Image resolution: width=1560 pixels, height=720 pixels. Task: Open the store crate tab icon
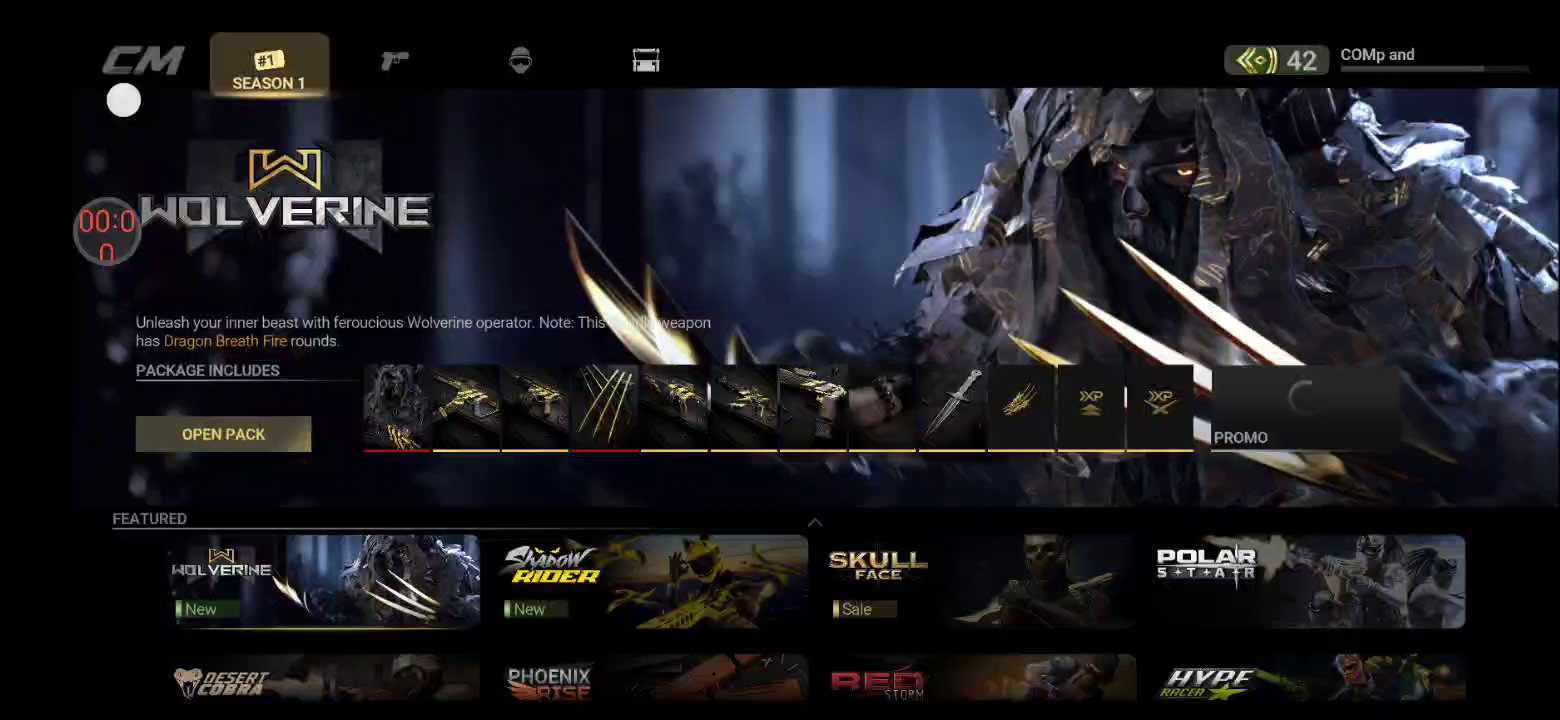pos(646,61)
